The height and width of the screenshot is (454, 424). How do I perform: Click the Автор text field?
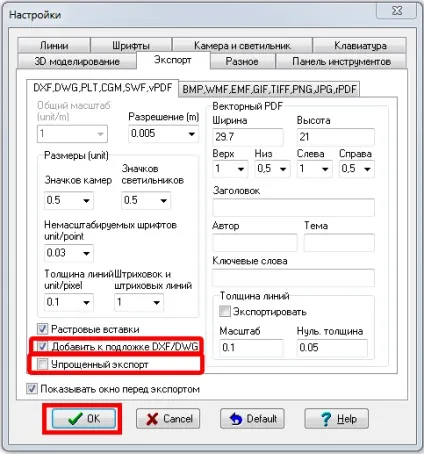tap(255, 242)
